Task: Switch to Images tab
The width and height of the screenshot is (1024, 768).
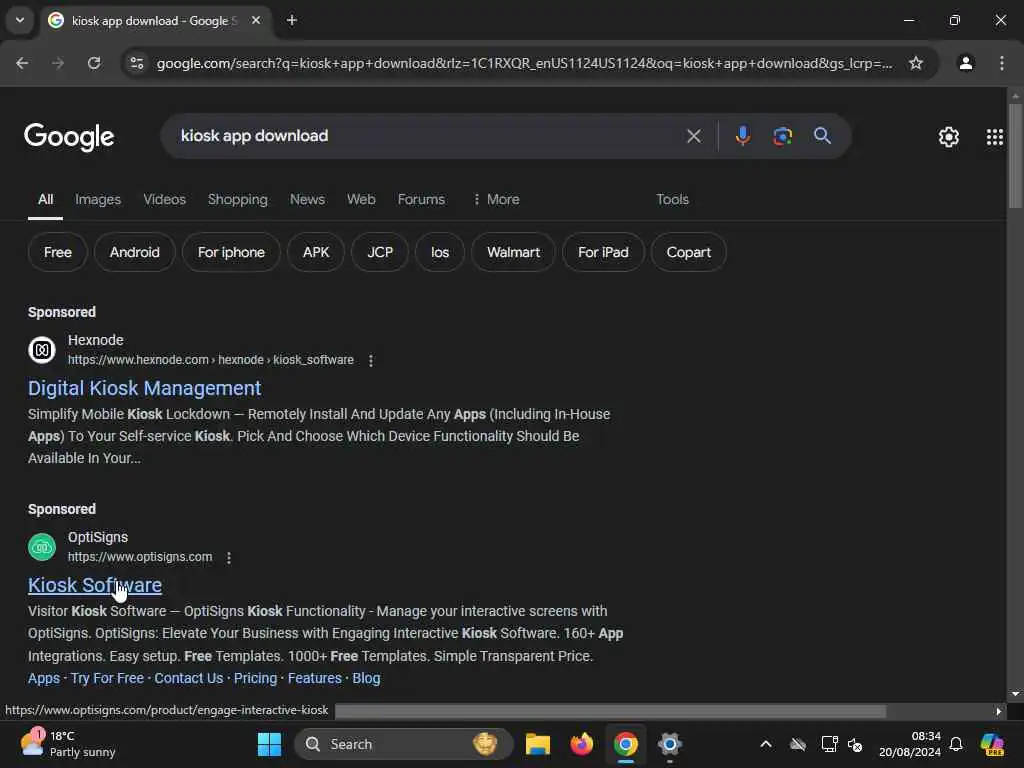Action: click(98, 200)
